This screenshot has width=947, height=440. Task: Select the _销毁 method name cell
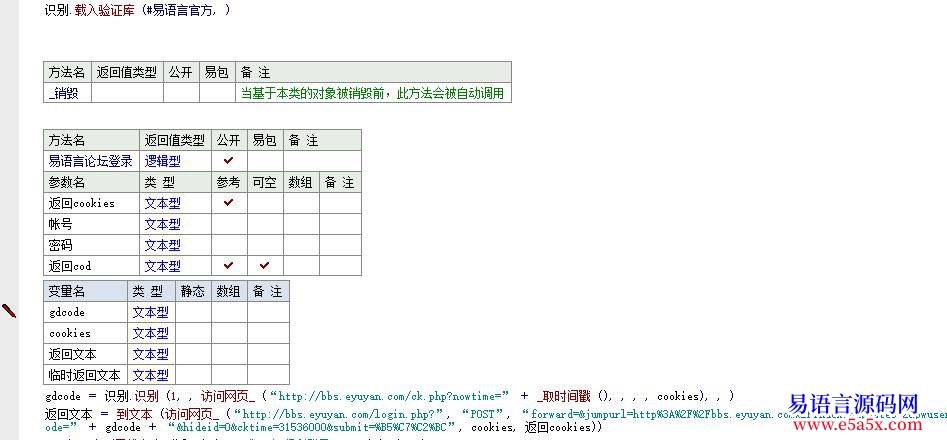coord(67,93)
